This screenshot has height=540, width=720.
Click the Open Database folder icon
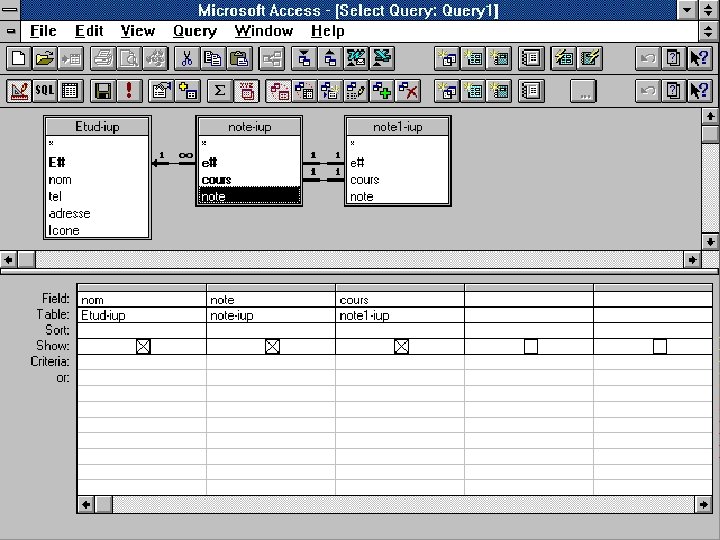tap(45, 59)
